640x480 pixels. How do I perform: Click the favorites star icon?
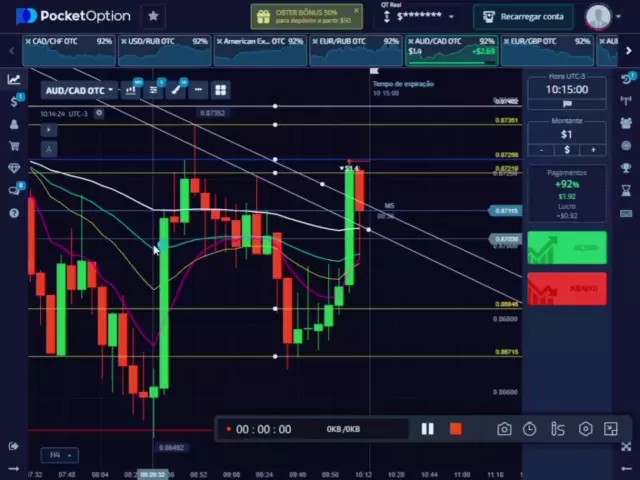coord(153,16)
